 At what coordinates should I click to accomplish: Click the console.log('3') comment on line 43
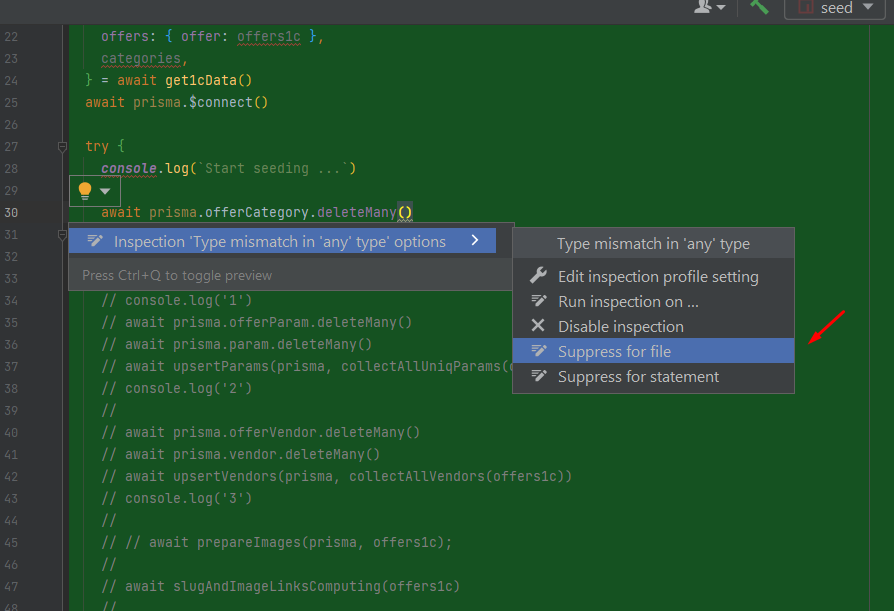177,499
